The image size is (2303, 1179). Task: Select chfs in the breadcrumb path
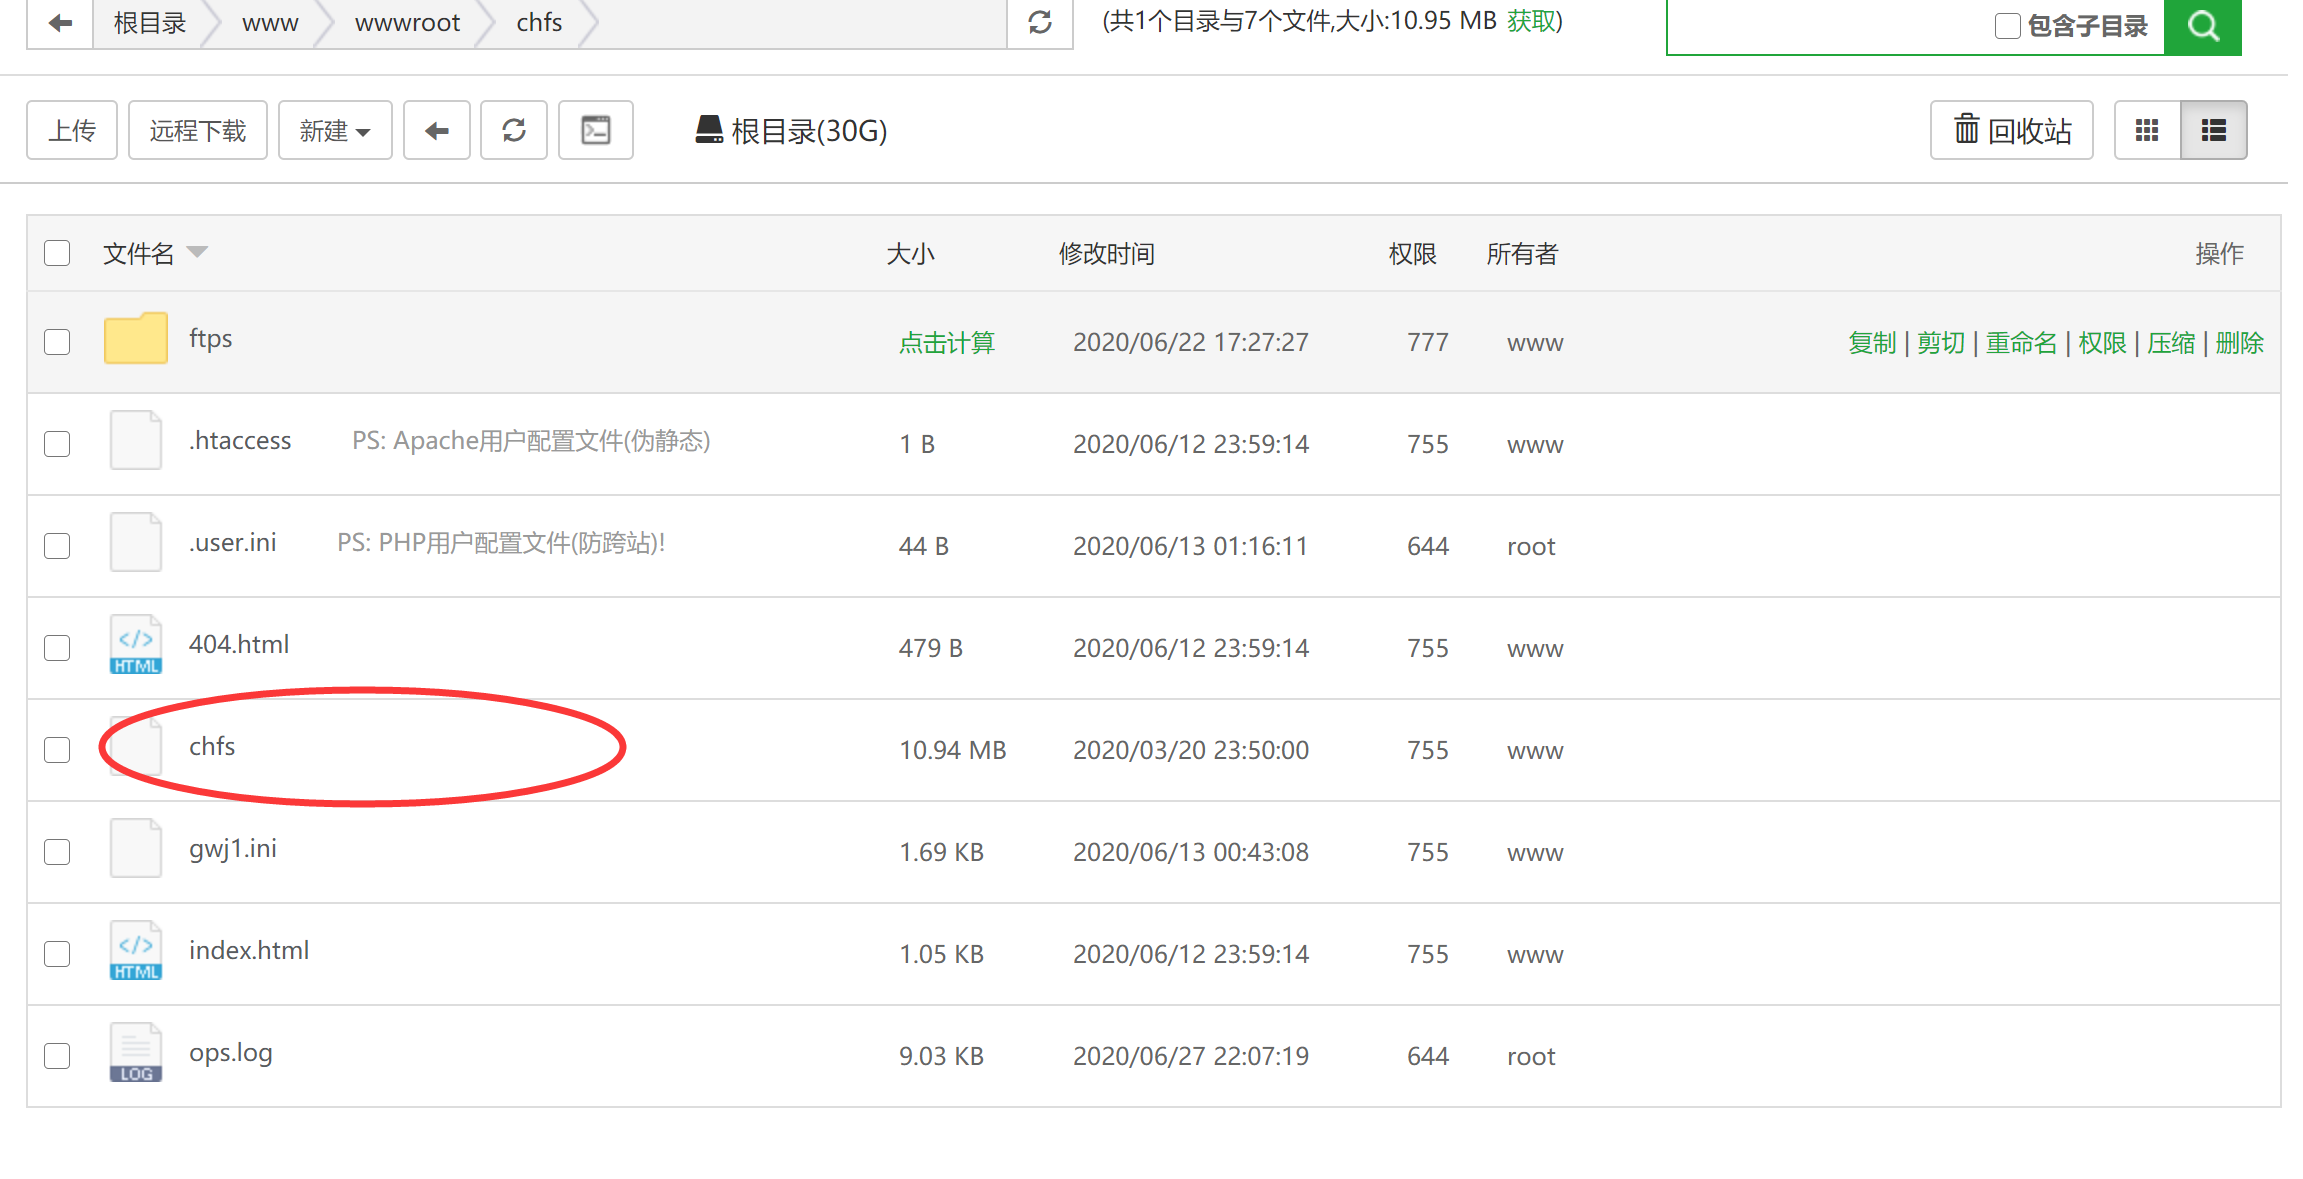(x=539, y=22)
